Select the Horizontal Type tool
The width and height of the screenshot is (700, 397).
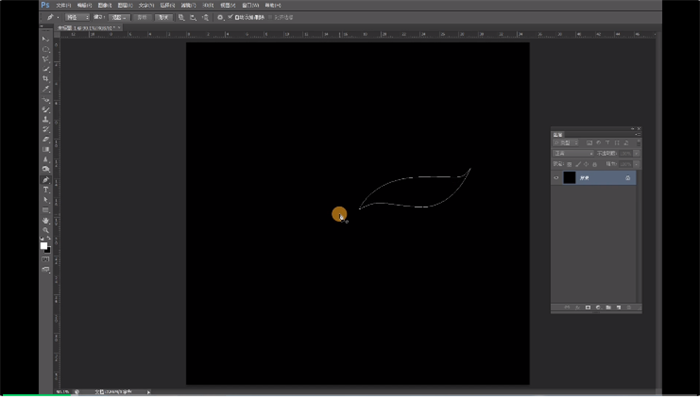pos(46,190)
